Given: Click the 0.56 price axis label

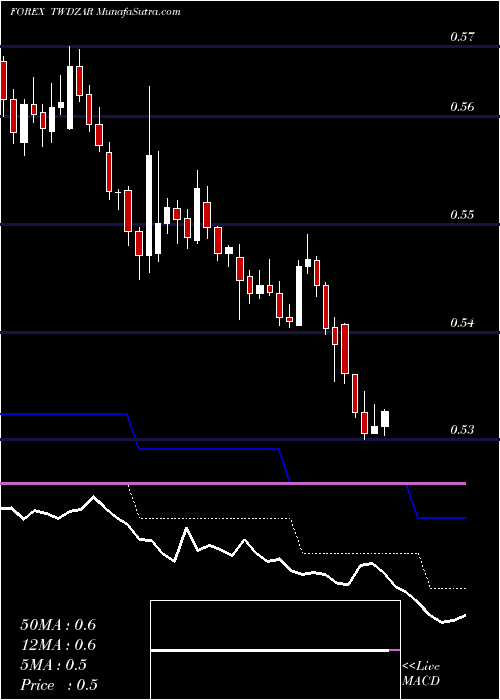Looking at the screenshot, I should coord(462,107).
